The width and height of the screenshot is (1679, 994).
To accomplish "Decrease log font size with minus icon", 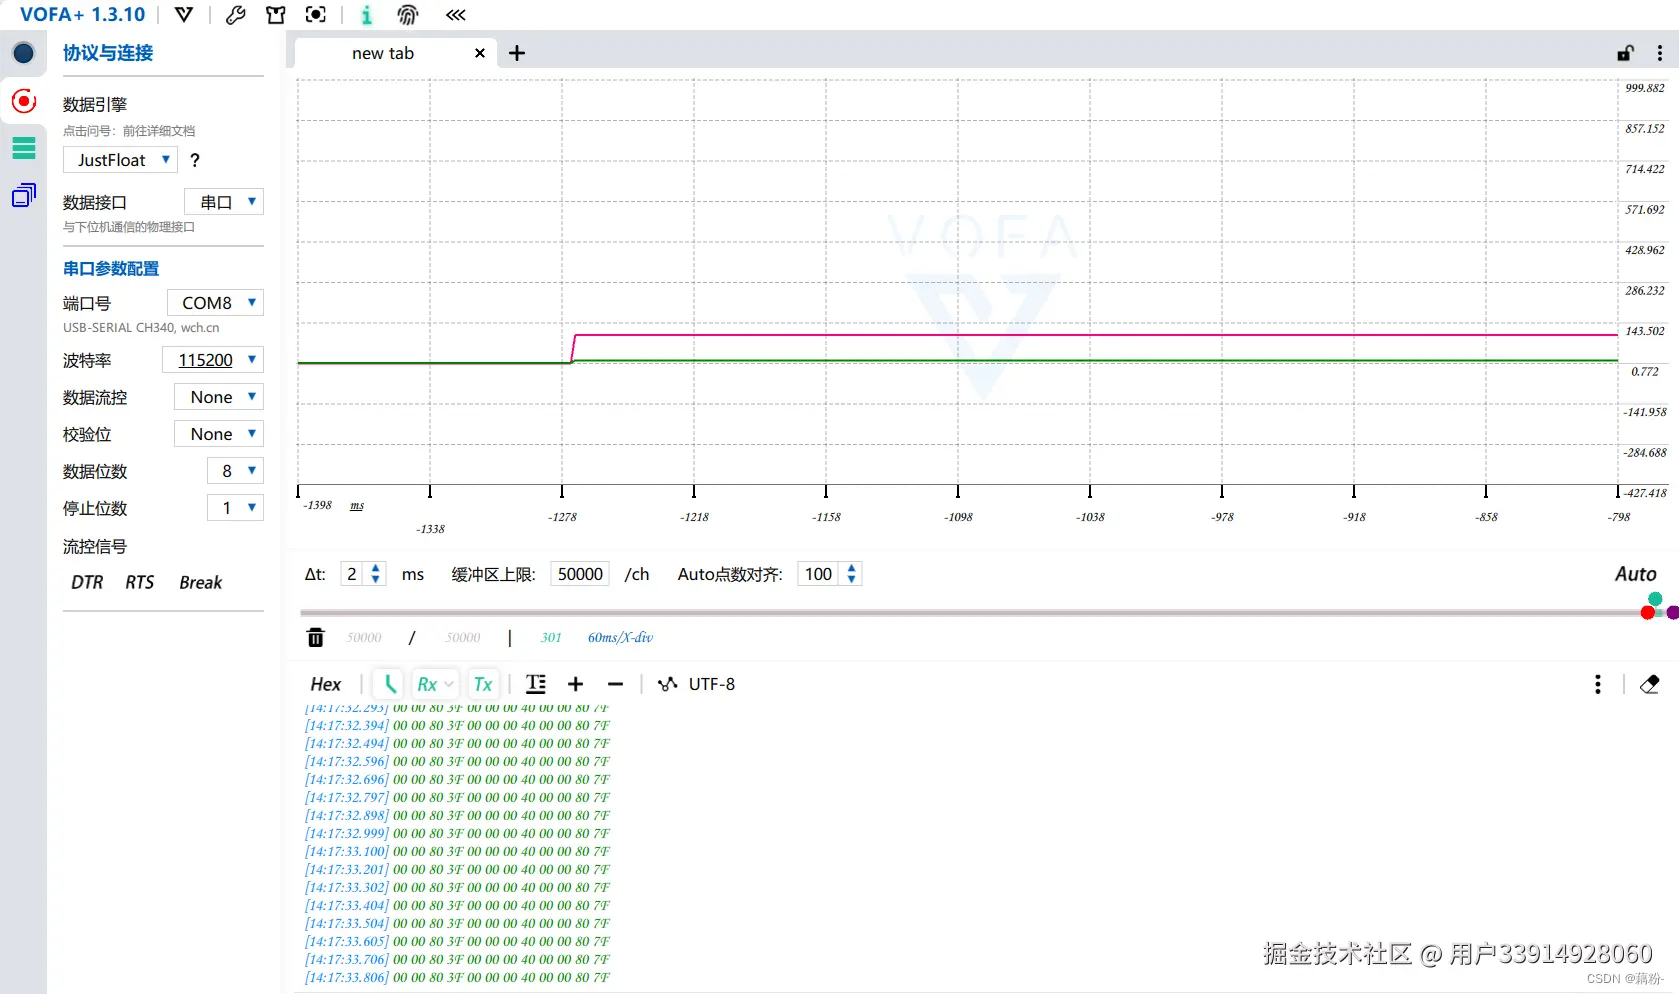I will pos(615,684).
